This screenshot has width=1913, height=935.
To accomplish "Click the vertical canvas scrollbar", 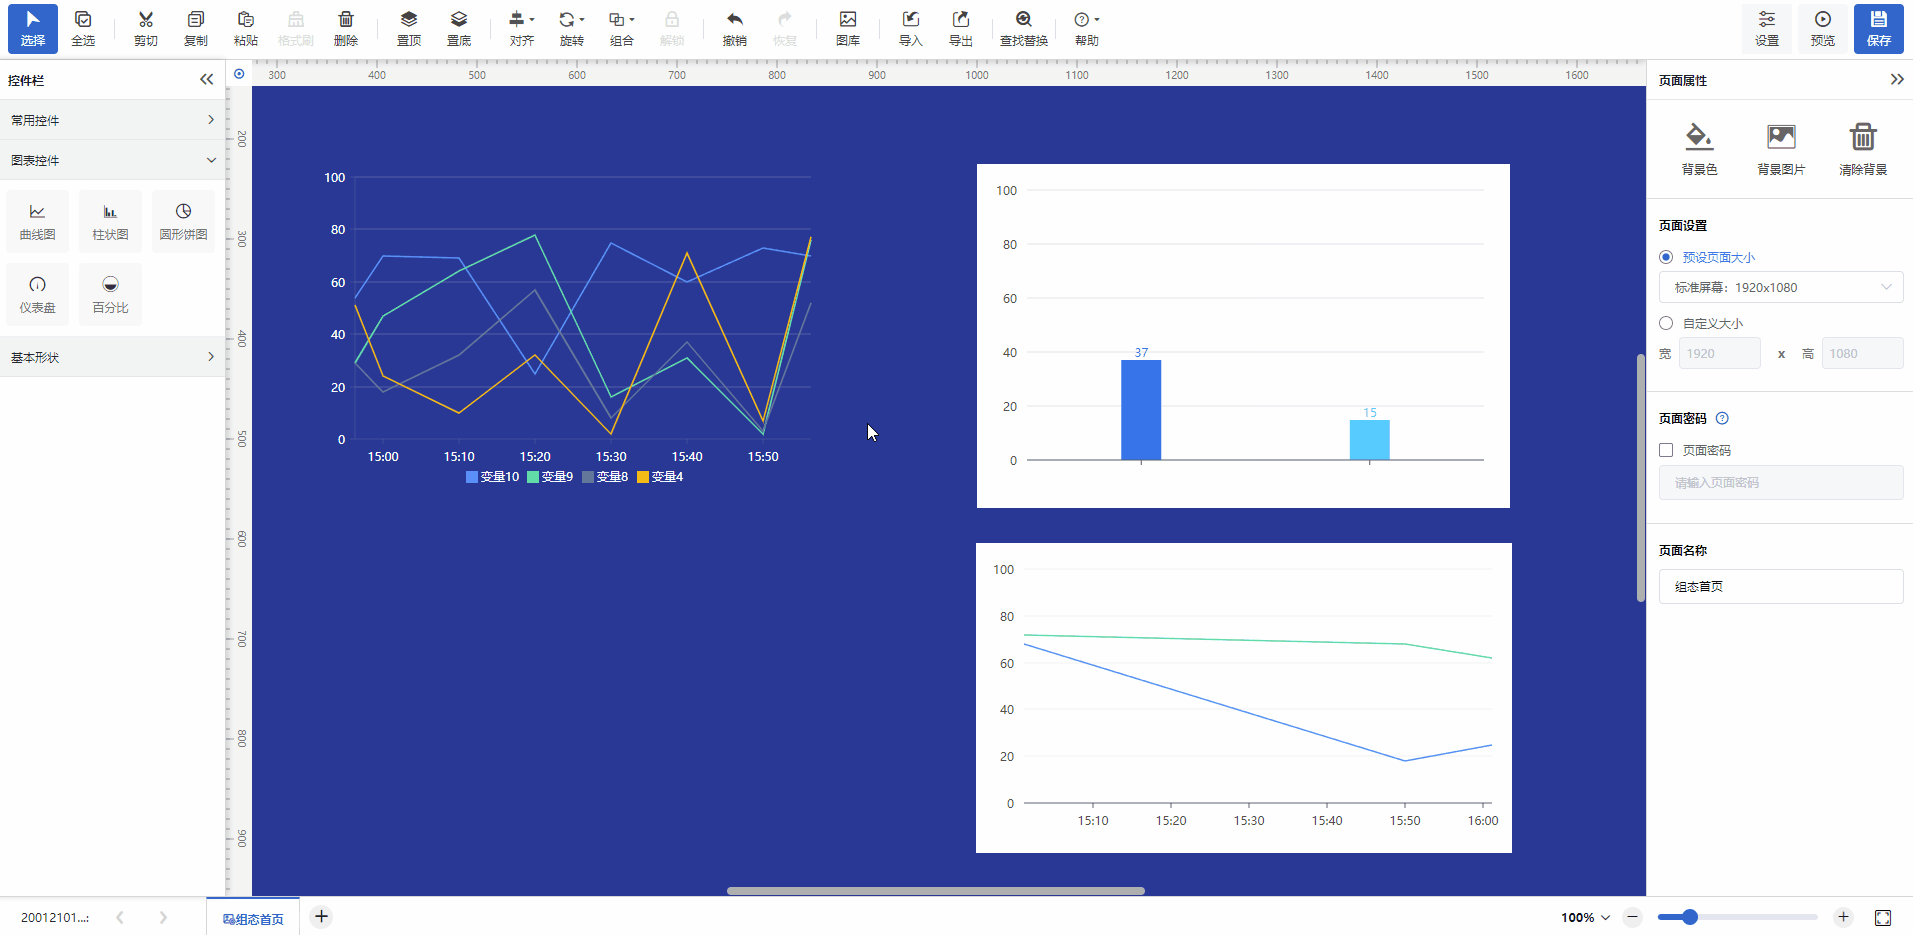I will tap(1641, 478).
